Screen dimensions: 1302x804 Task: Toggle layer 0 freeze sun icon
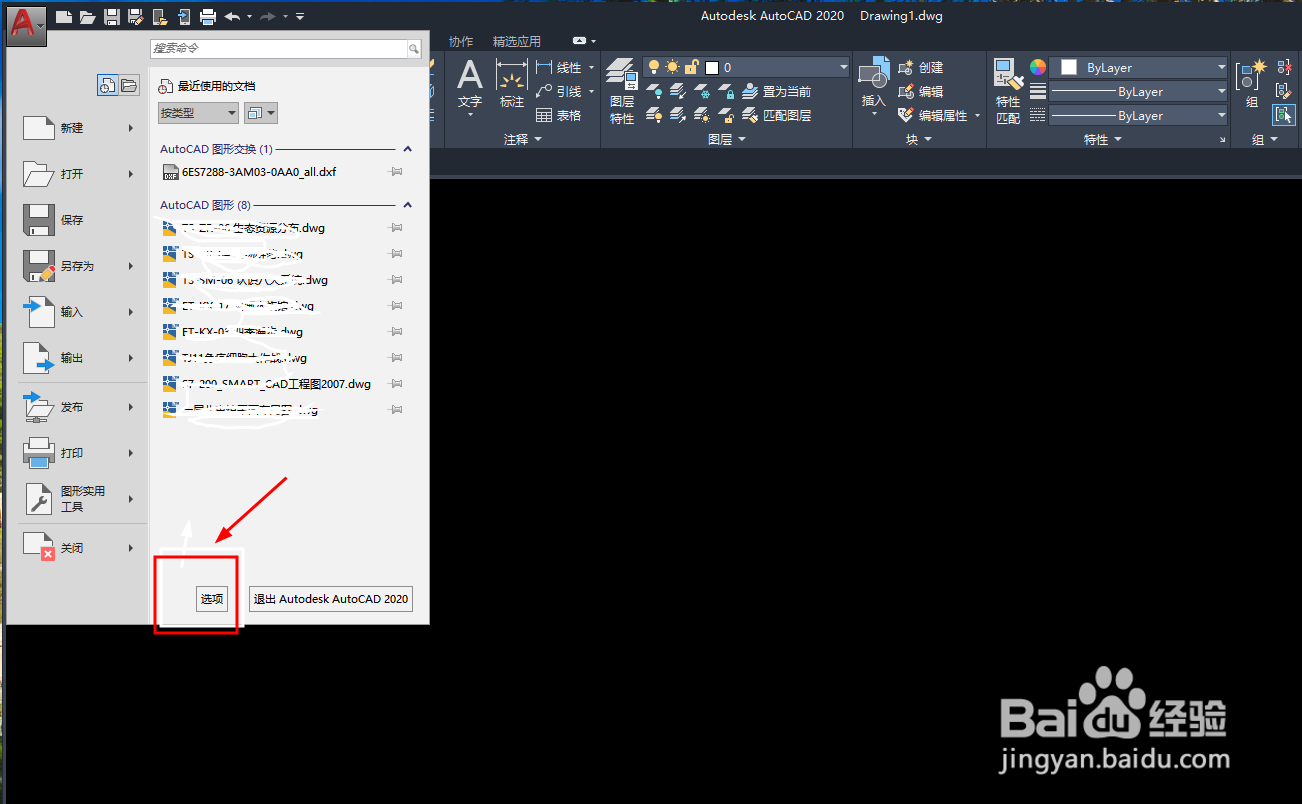(x=672, y=67)
